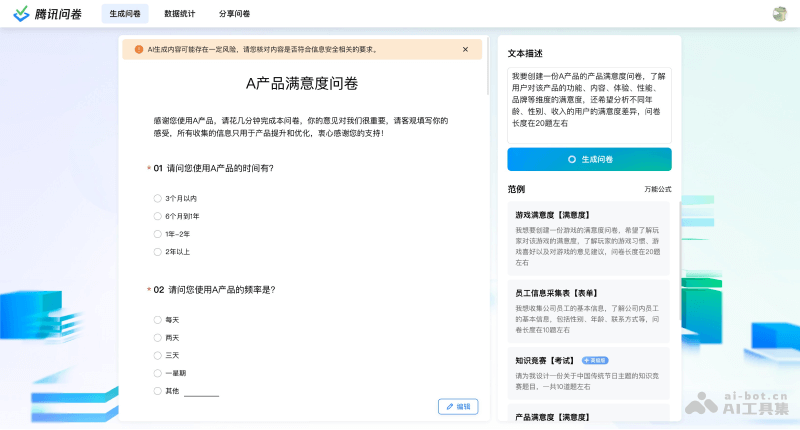This screenshot has height=430, width=800.
Task: Select the 6个月到1年 radio option
Action: (x=157, y=216)
